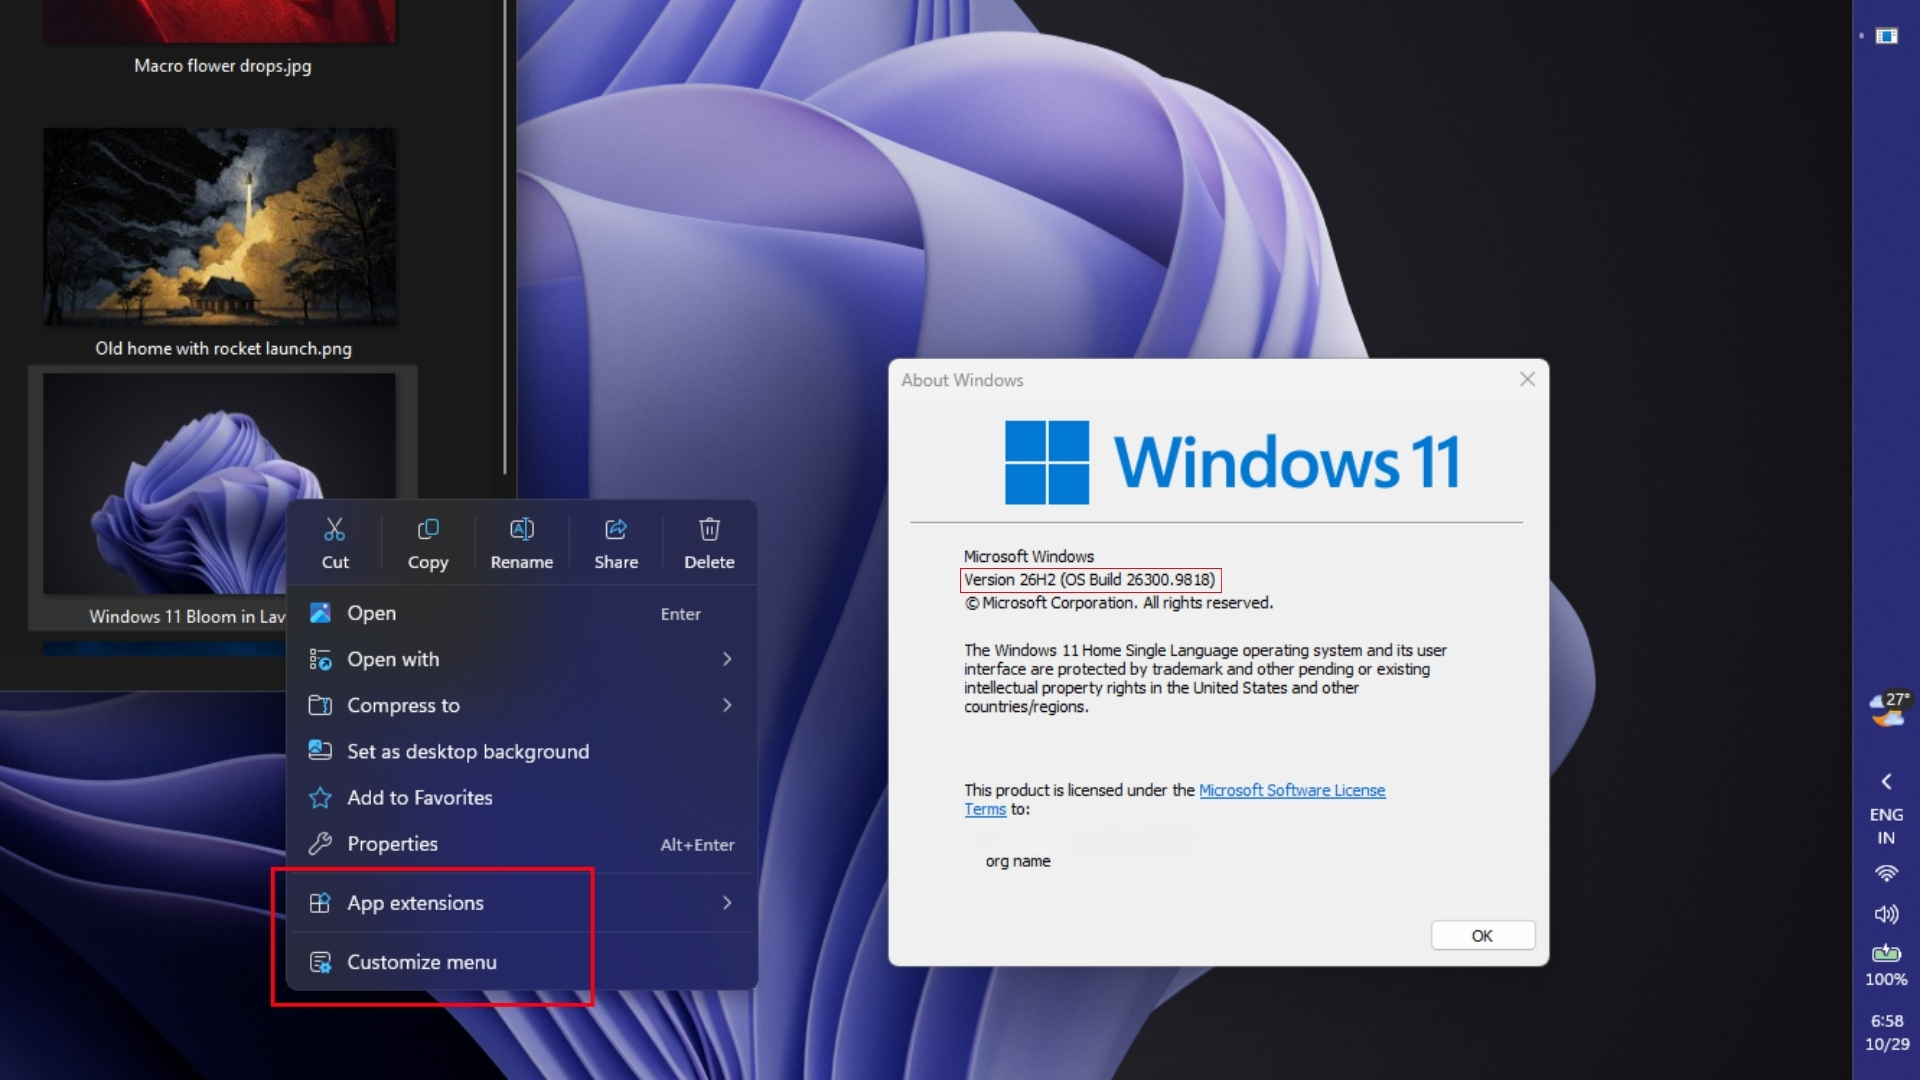Click the Compress to folder icon
The height and width of the screenshot is (1080, 1920).
point(320,705)
